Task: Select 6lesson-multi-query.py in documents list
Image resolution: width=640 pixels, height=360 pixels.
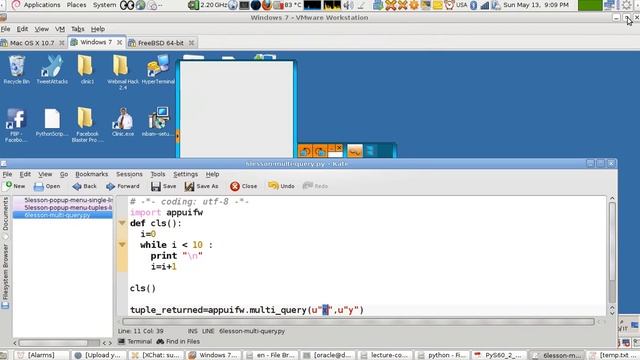Action: [x=63, y=215]
